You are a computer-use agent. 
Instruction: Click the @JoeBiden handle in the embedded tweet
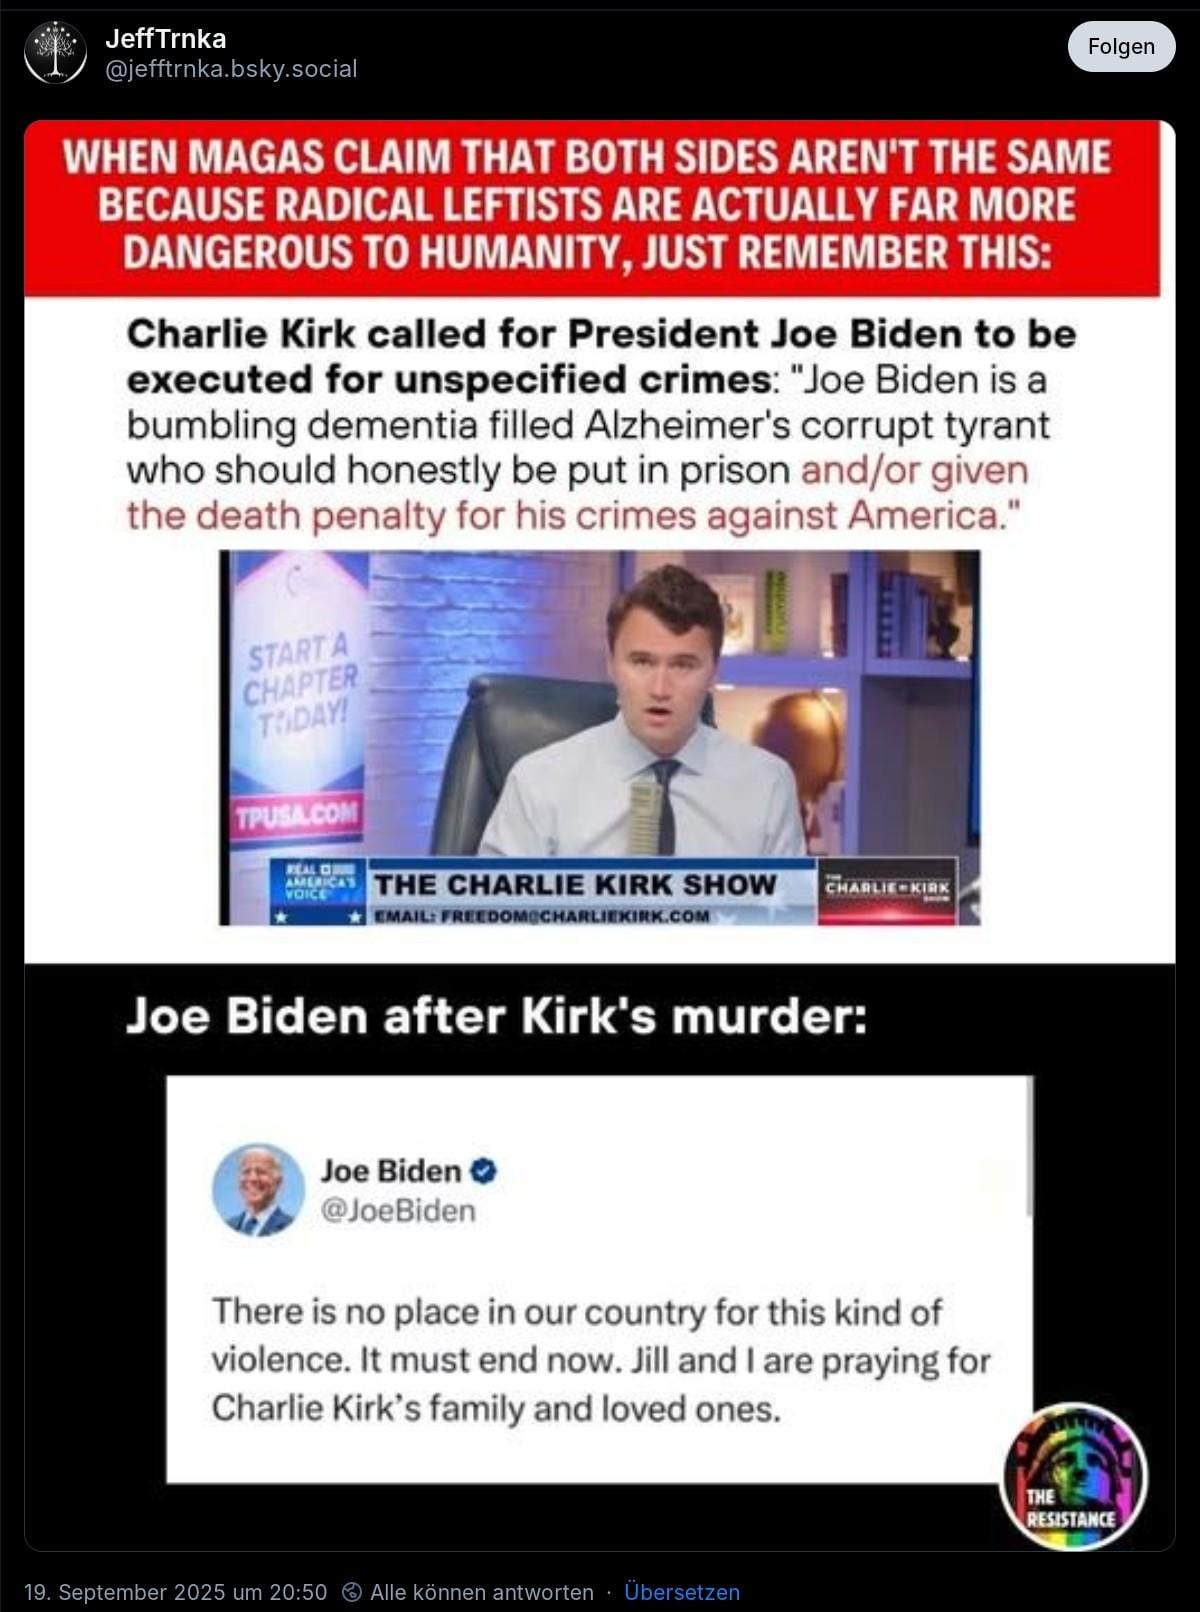point(398,1210)
